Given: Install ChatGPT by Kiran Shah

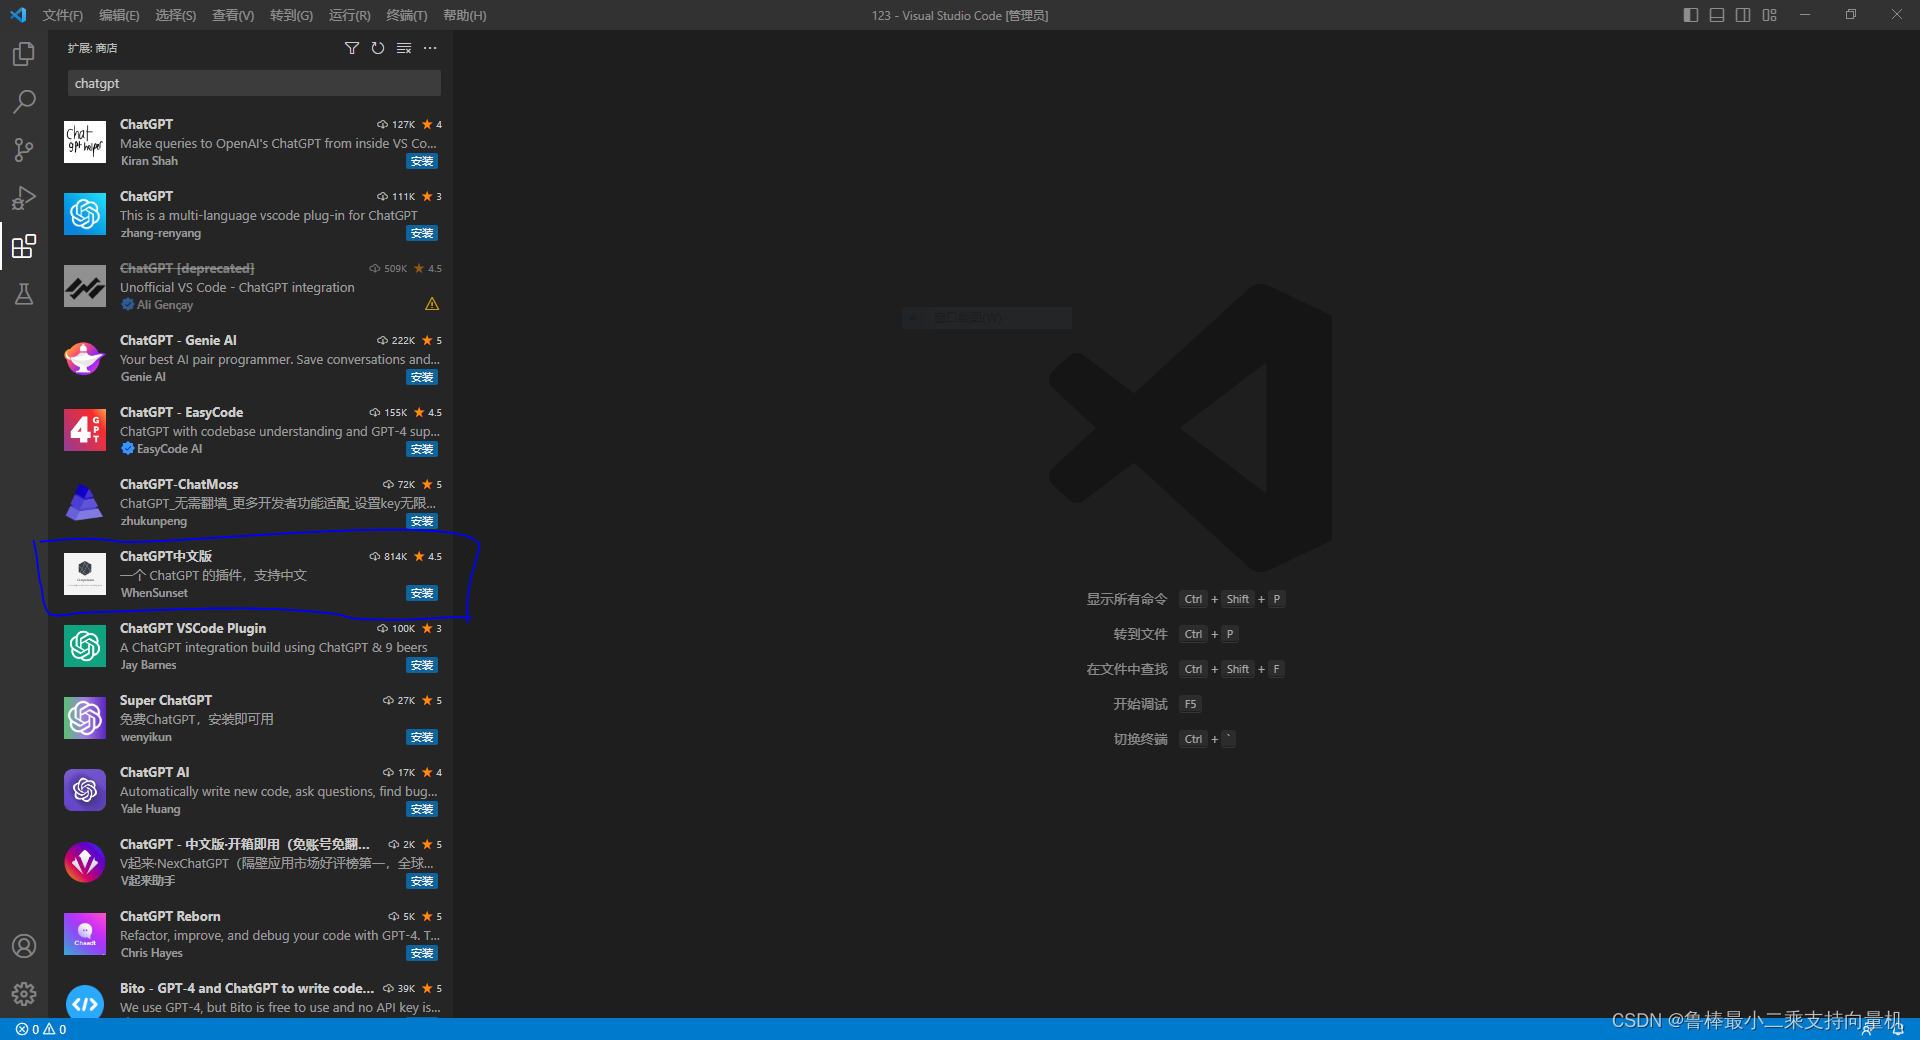Looking at the screenshot, I should coord(422,161).
